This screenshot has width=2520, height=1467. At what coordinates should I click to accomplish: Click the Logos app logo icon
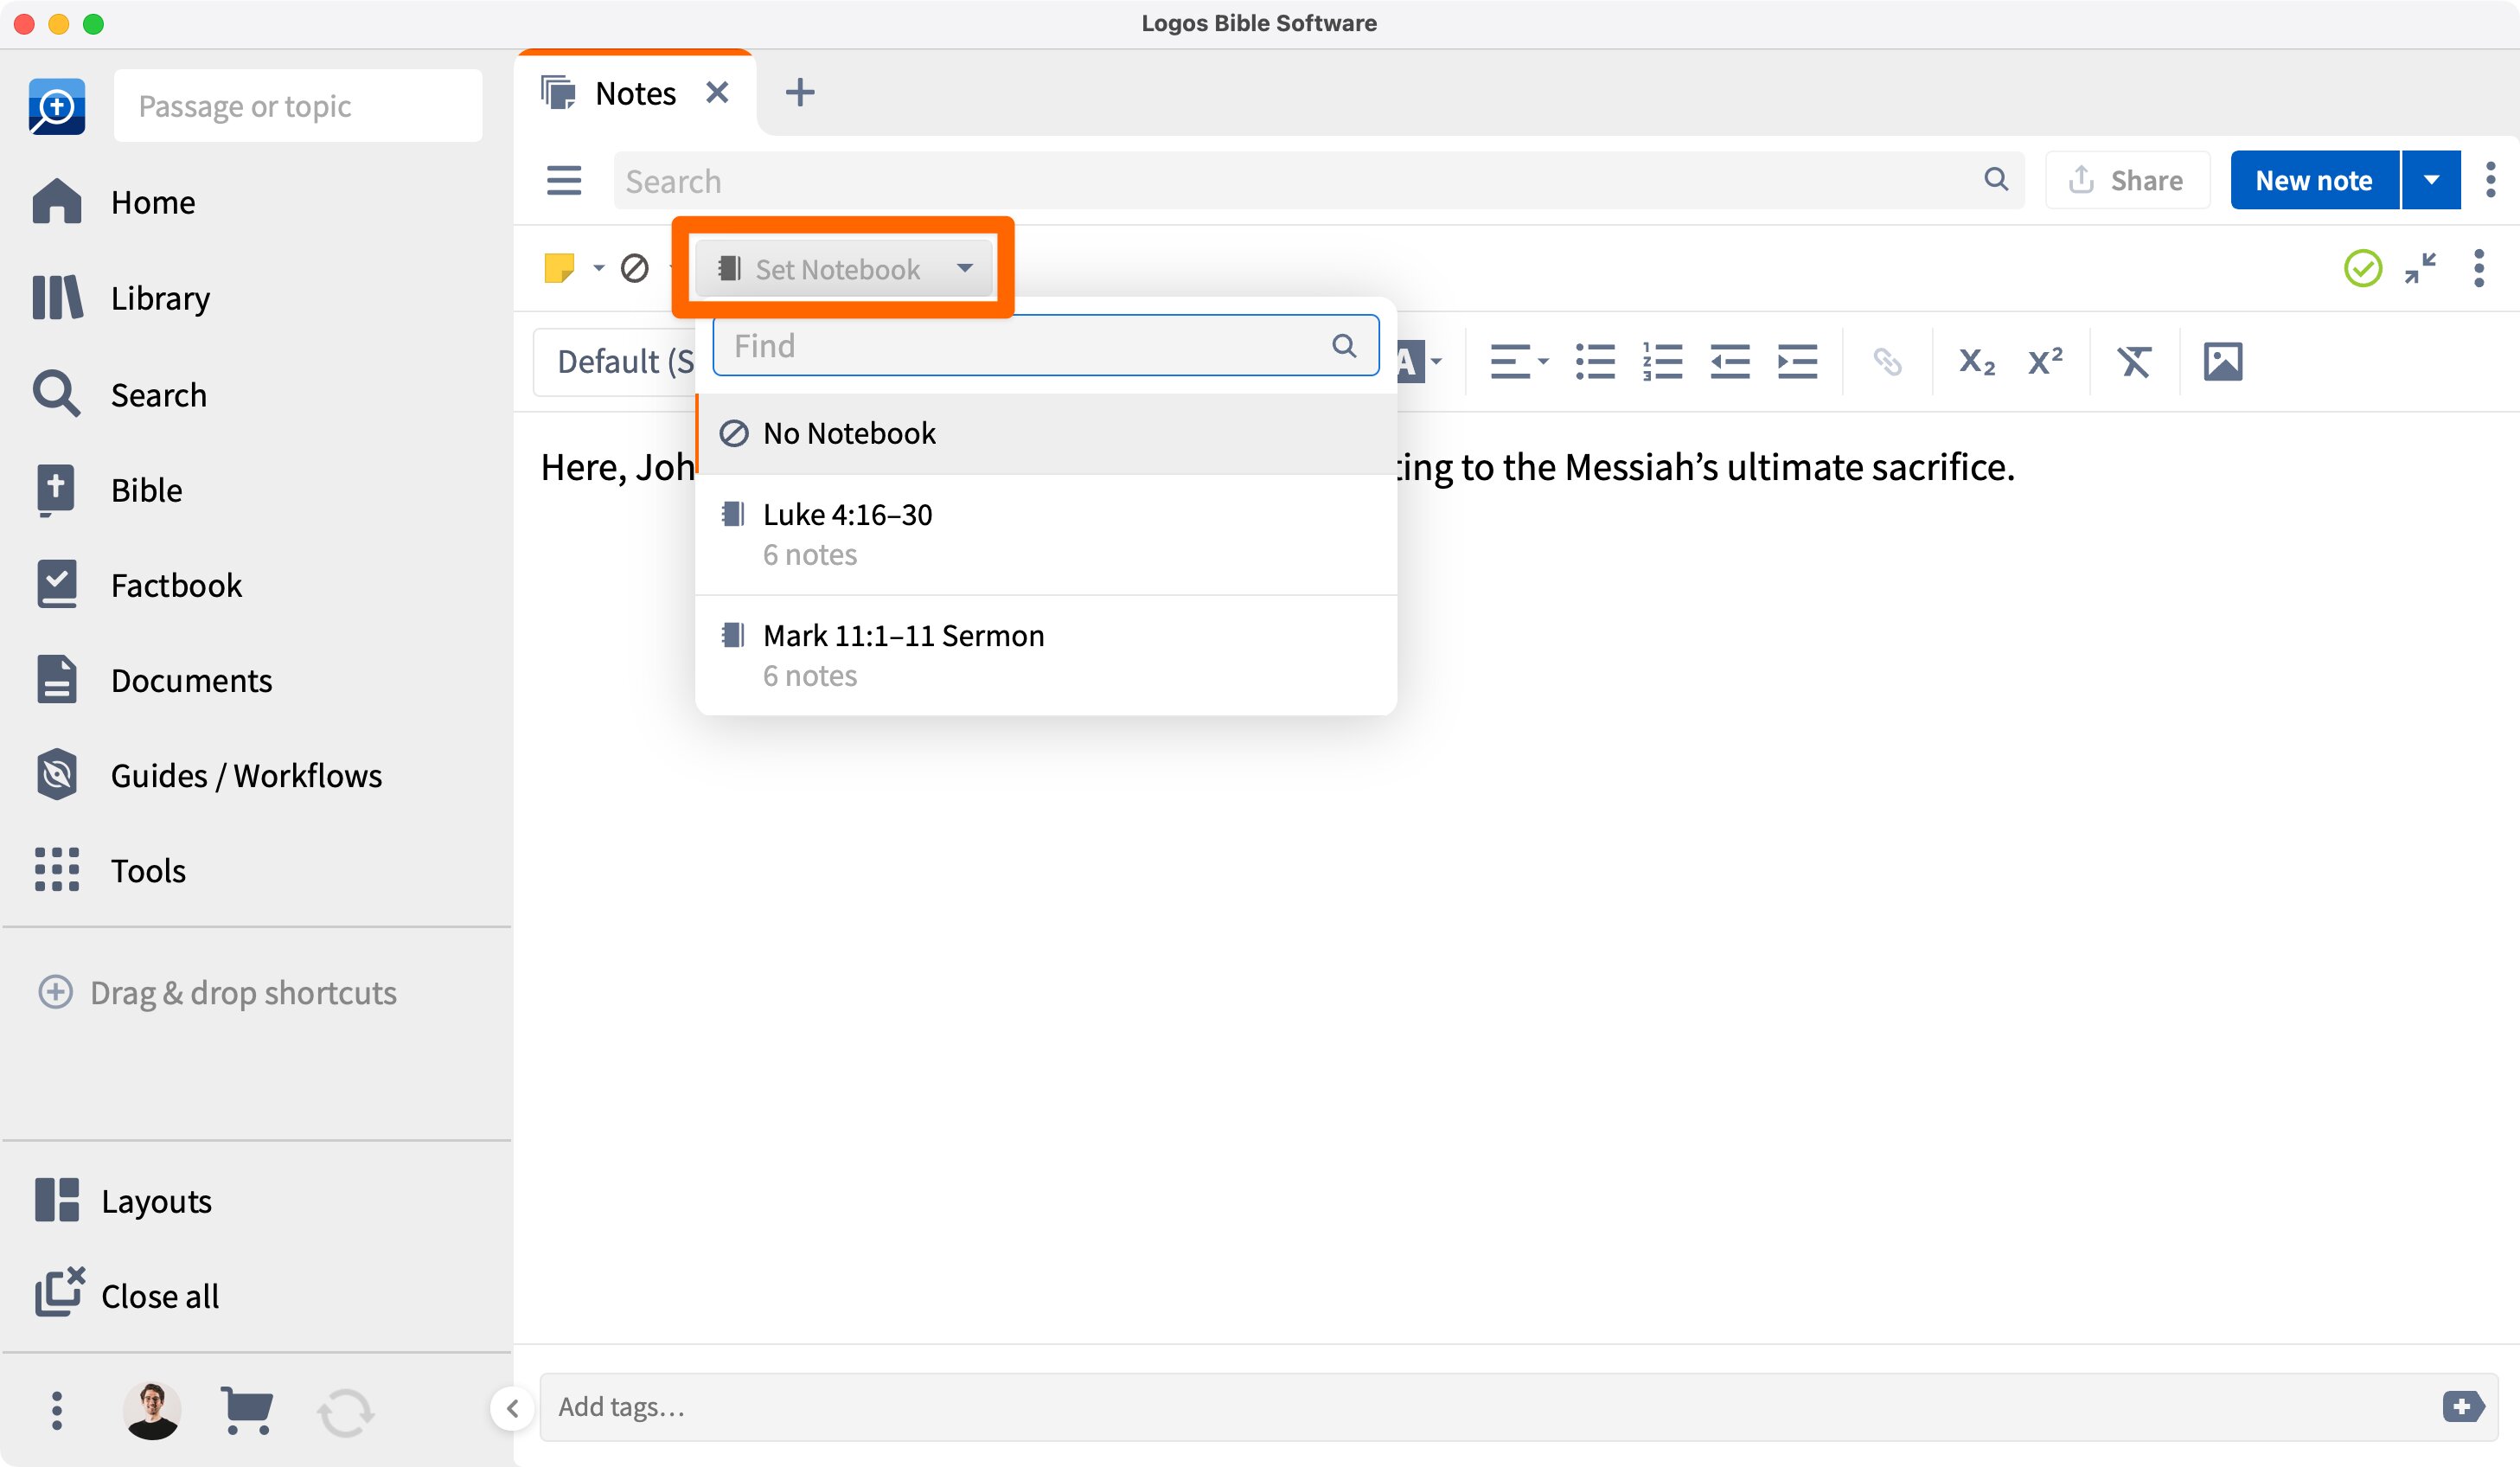pos(57,106)
